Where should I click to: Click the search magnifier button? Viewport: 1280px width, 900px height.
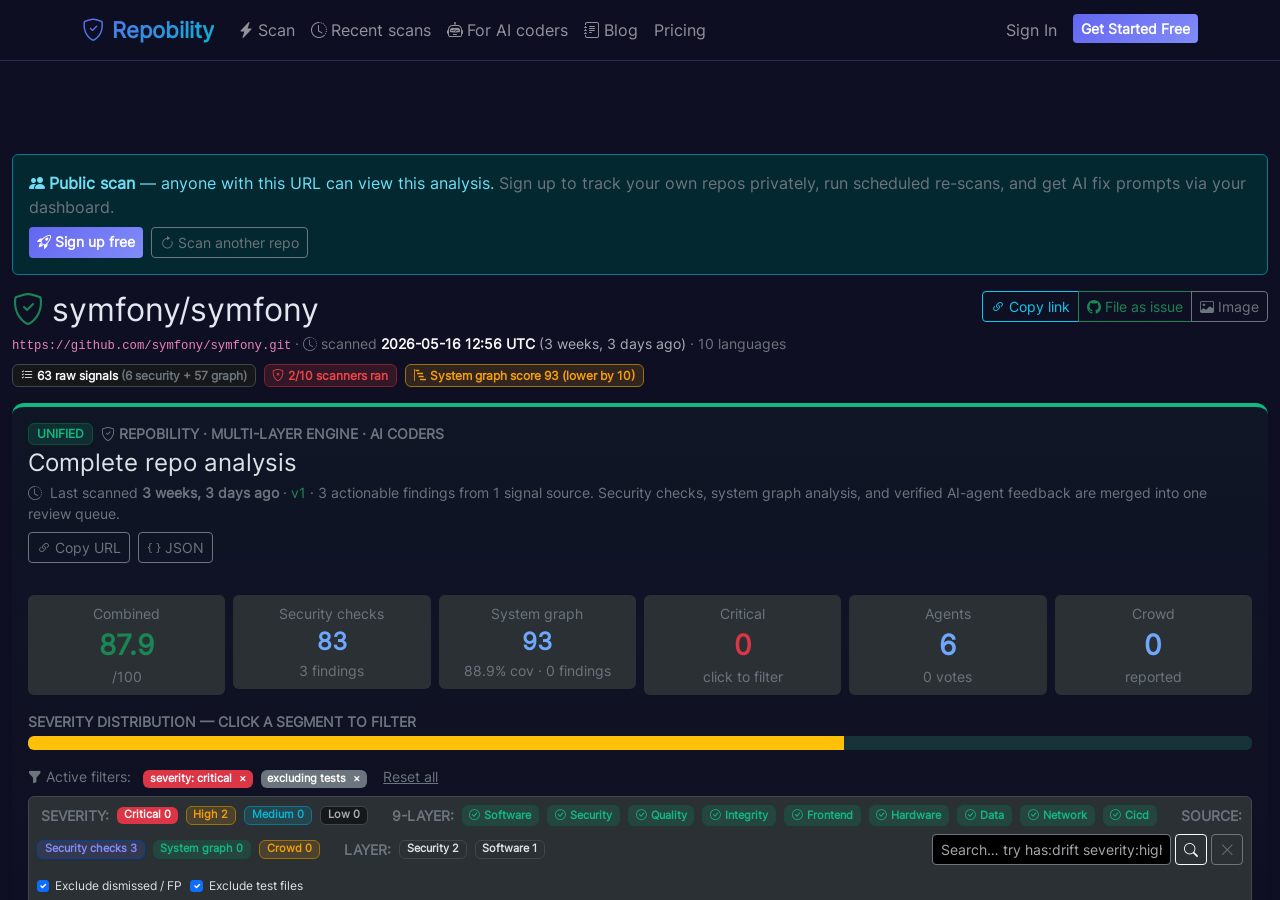click(x=1191, y=850)
